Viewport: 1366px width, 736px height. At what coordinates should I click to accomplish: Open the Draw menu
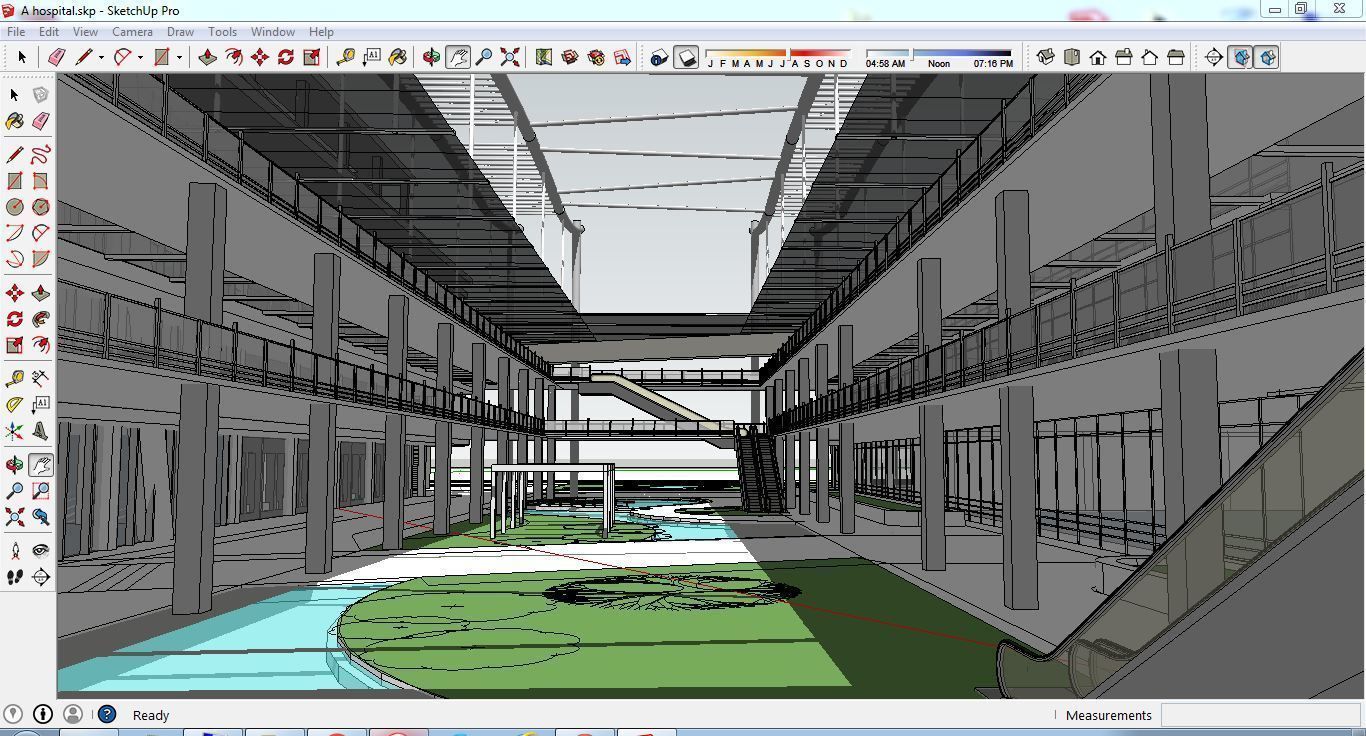click(x=180, y=31)
